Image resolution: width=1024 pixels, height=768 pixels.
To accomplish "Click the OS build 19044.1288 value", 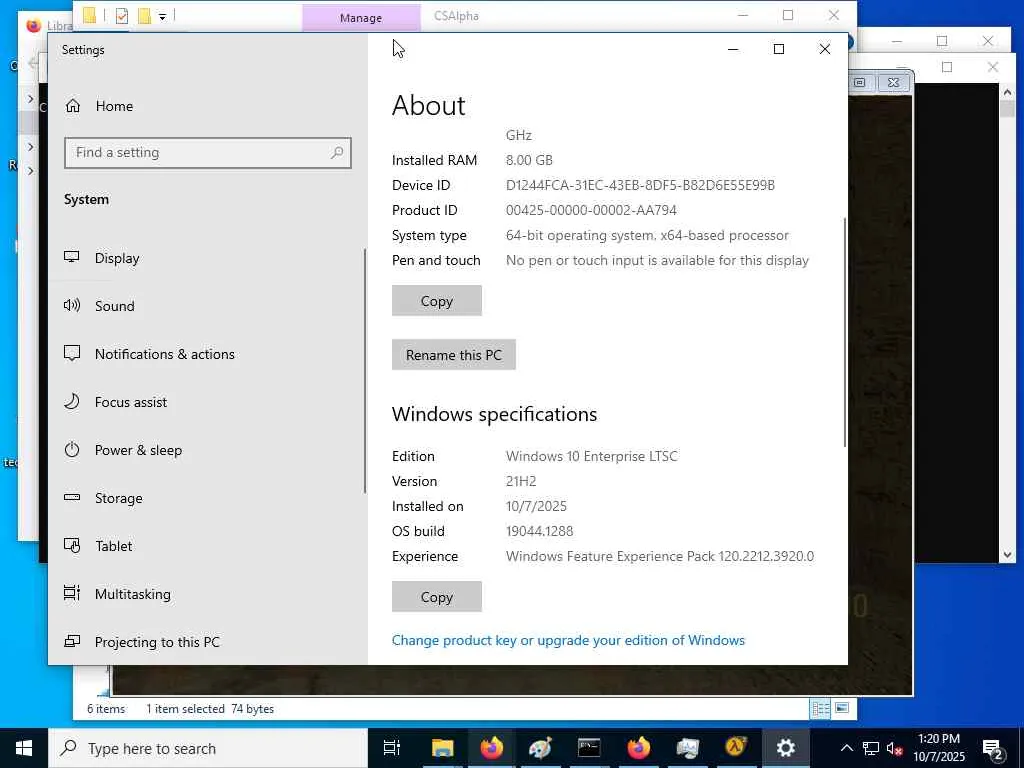I will (539, 531).
